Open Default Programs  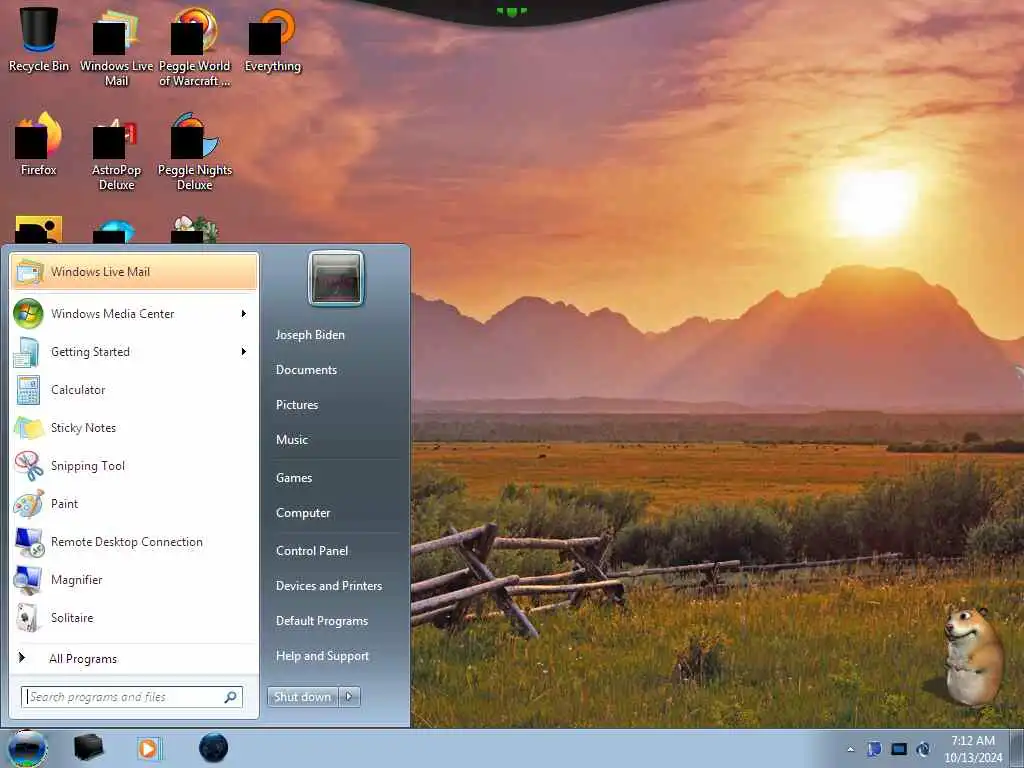(322, 621)
